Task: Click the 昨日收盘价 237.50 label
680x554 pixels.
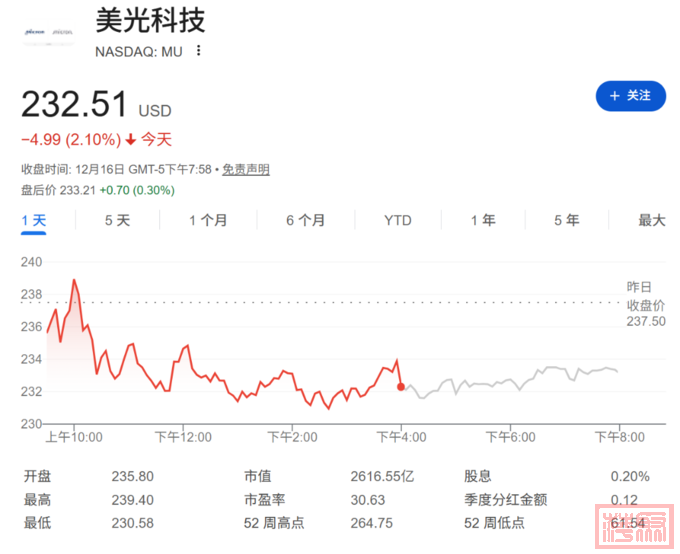Action: coord(646,304)
